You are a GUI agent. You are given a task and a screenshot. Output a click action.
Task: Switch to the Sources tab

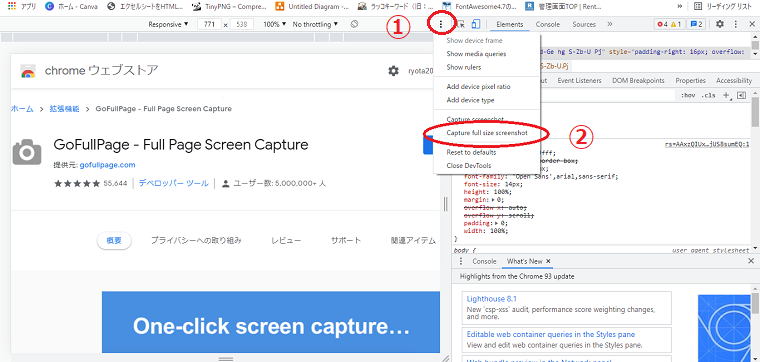coord(584,24)
